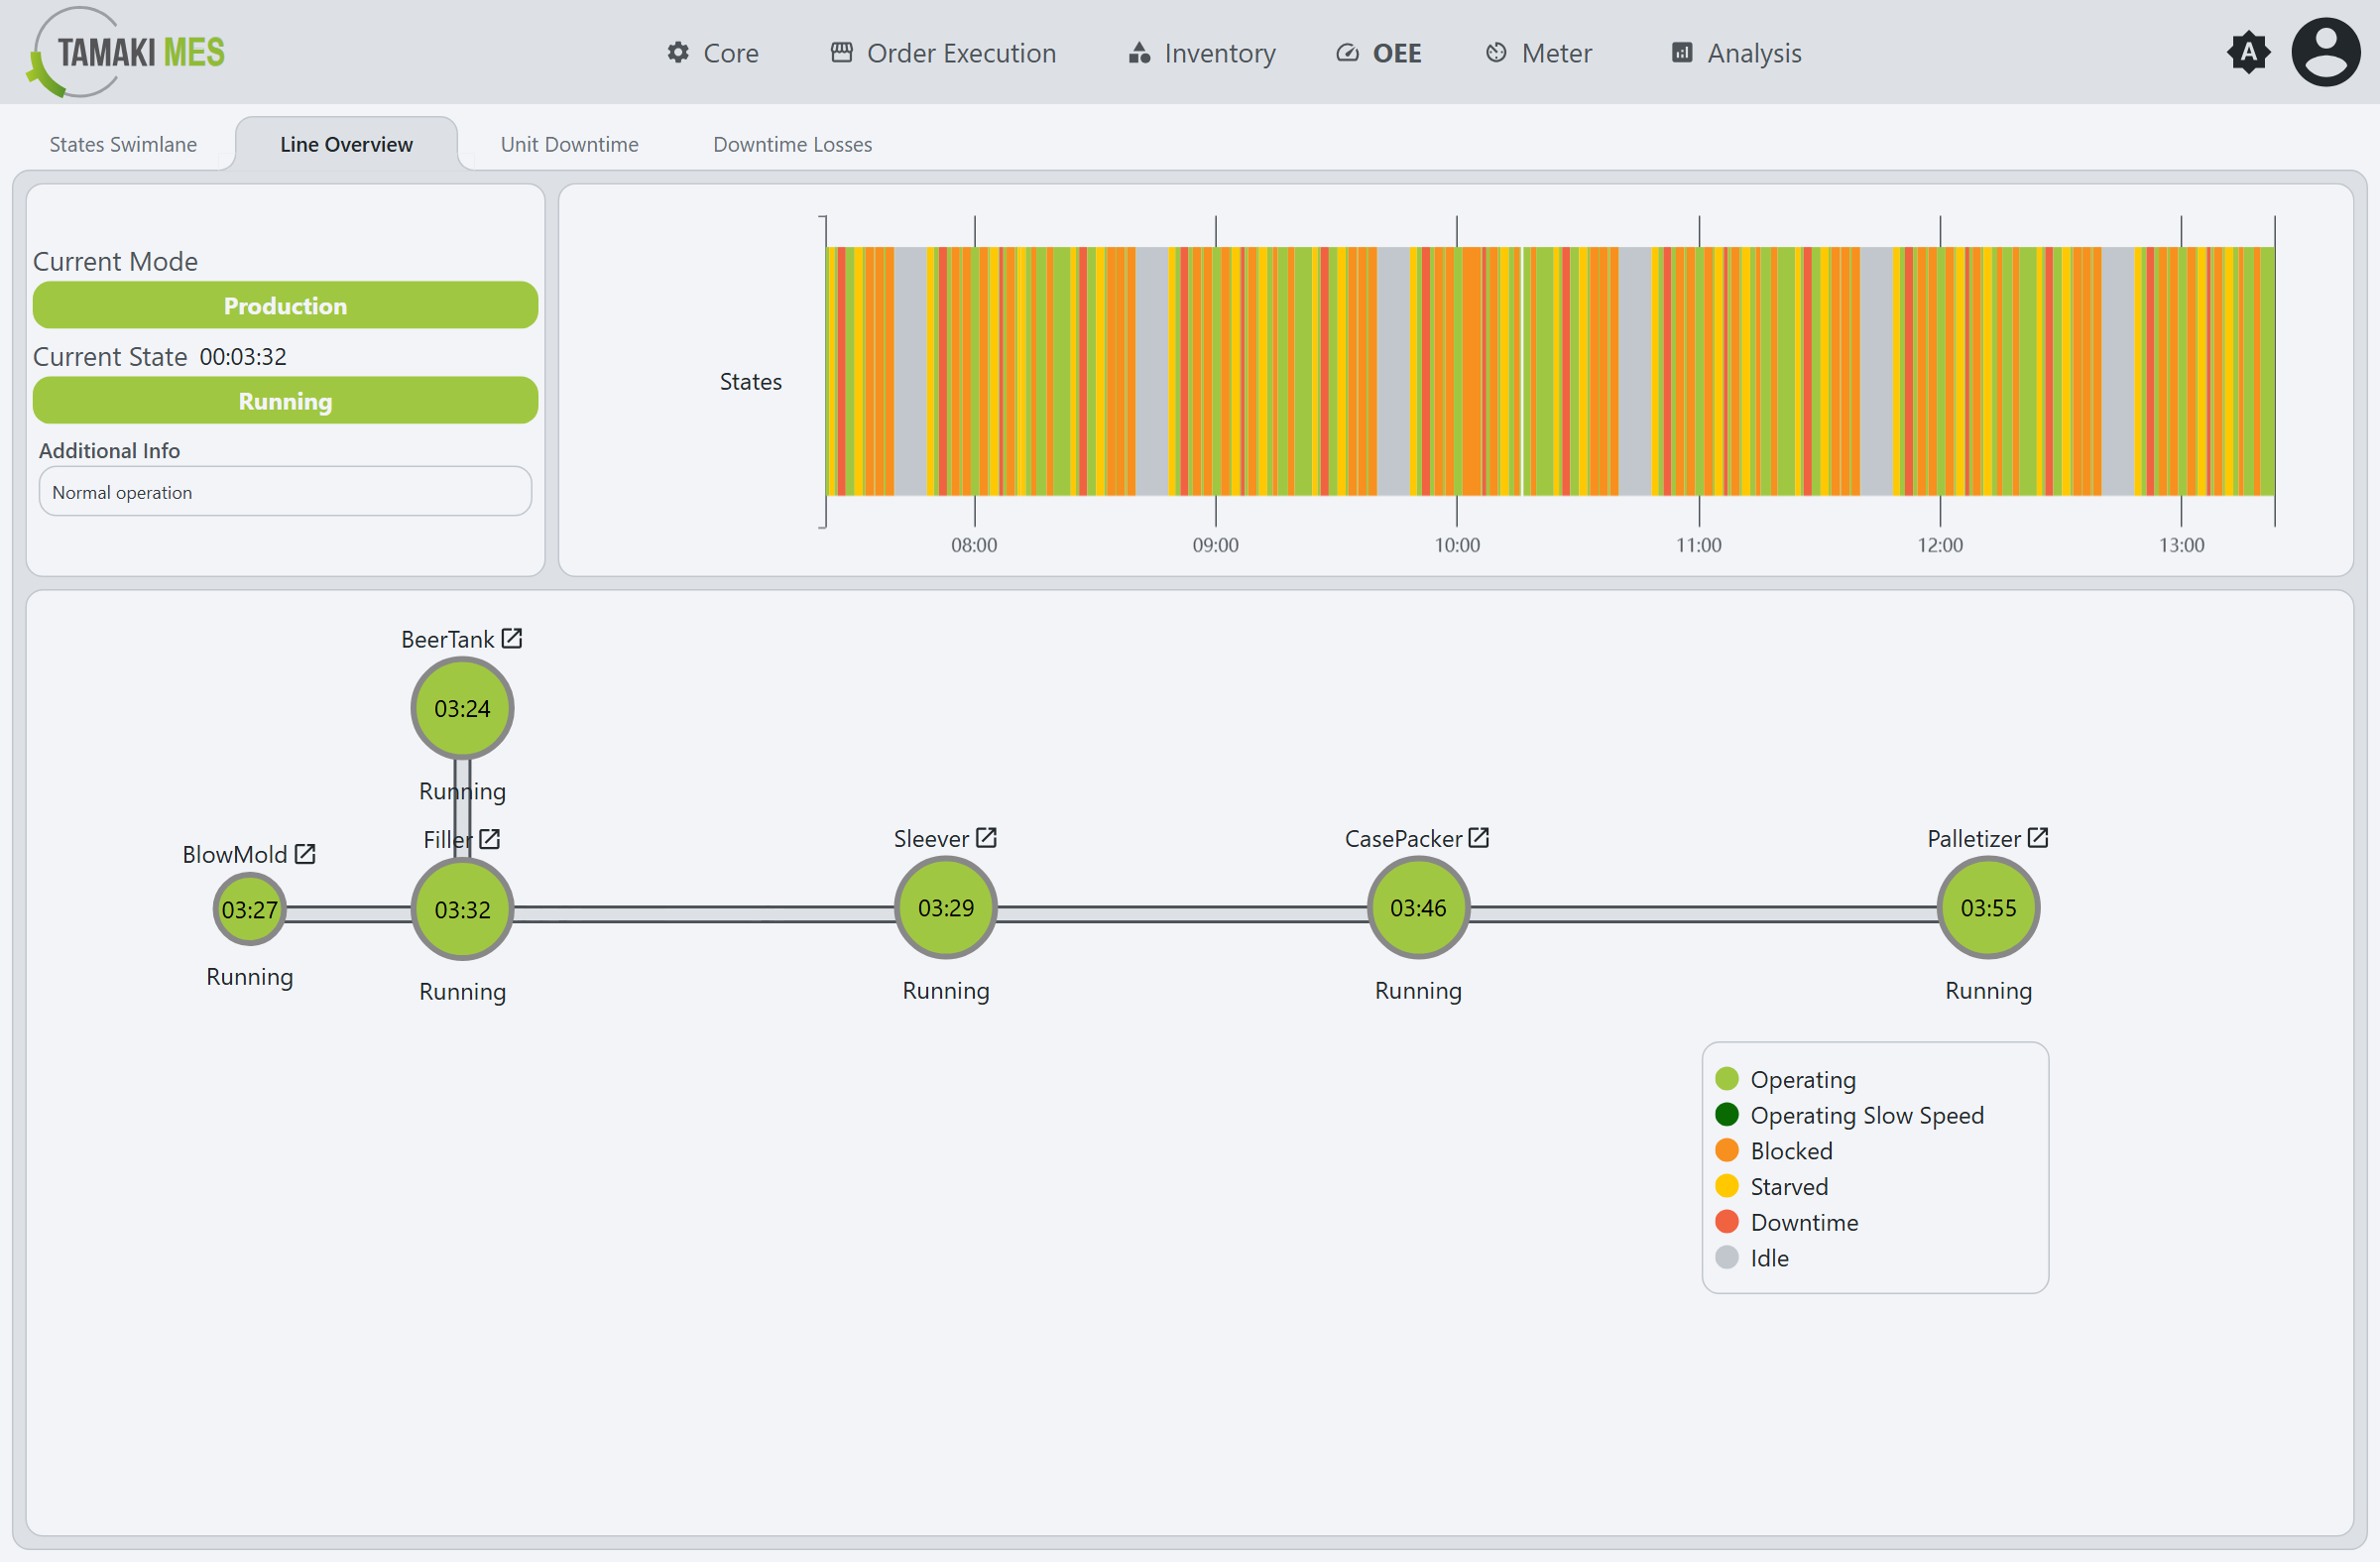Click the Sleever unit label

931,838
